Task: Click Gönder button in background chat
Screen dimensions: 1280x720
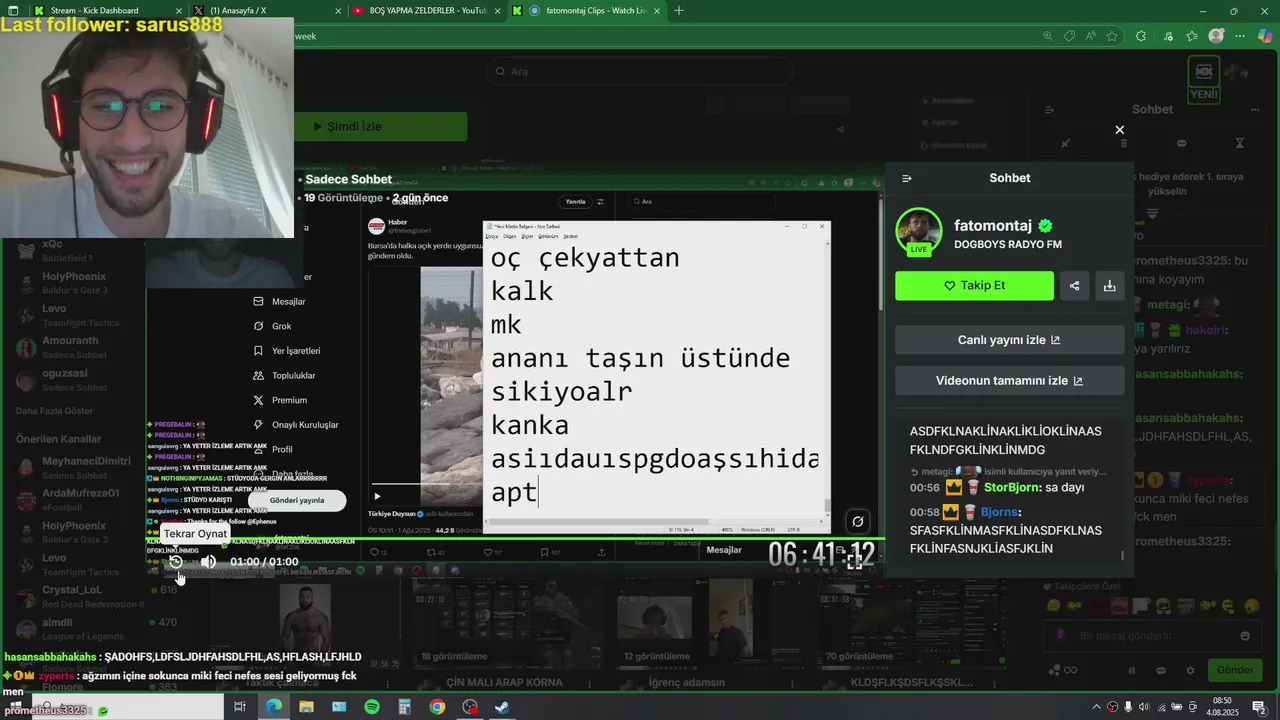Action: [1235, 670]
